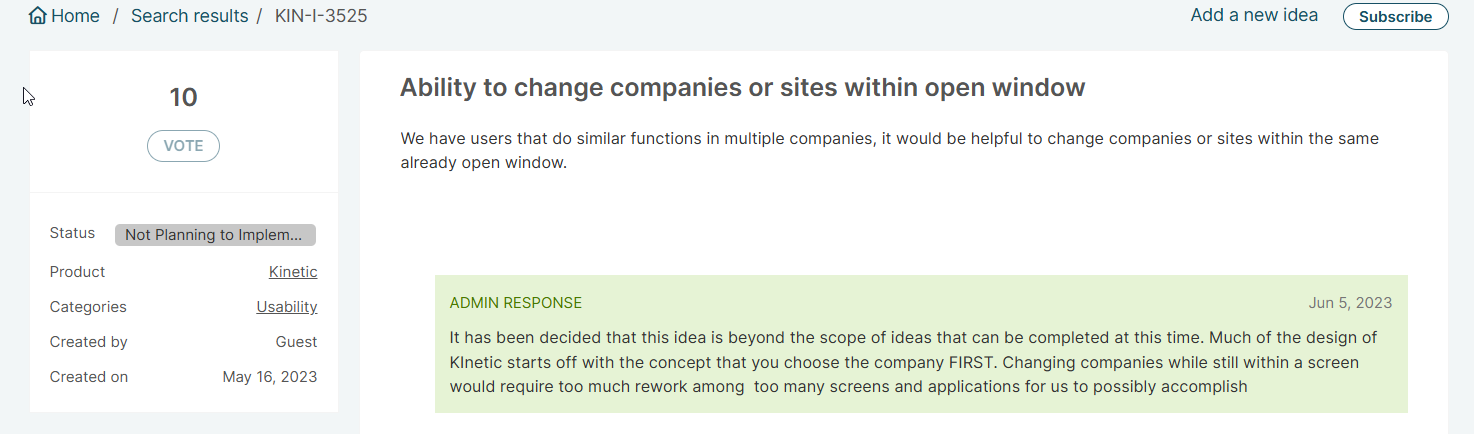Click the vote count number 10
The height and width of the screenshot is (434, 1474).
tap(183, 97)
